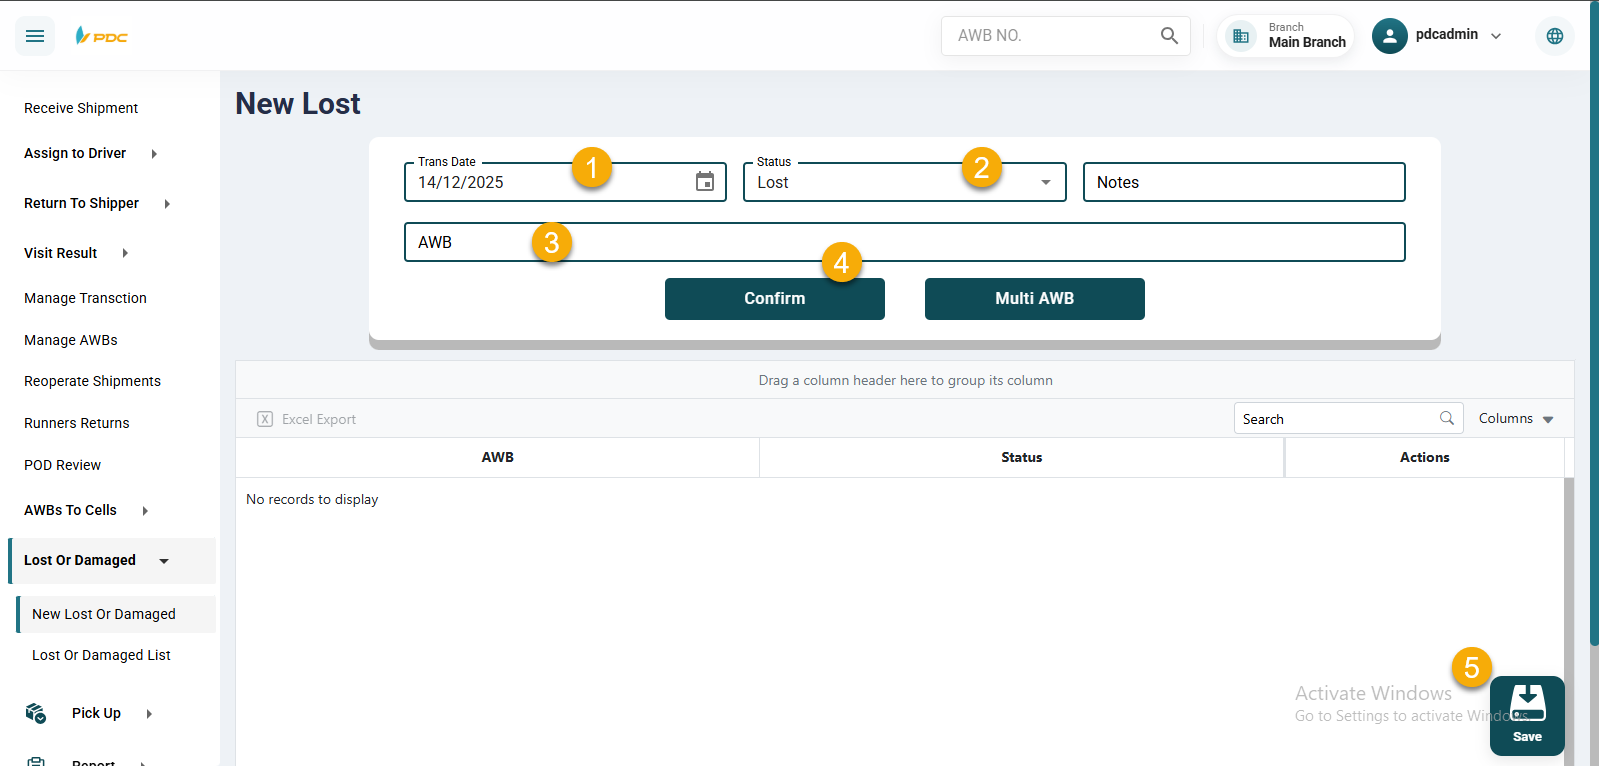Open the Status dropdown arrow

(x=1046, y=182)
